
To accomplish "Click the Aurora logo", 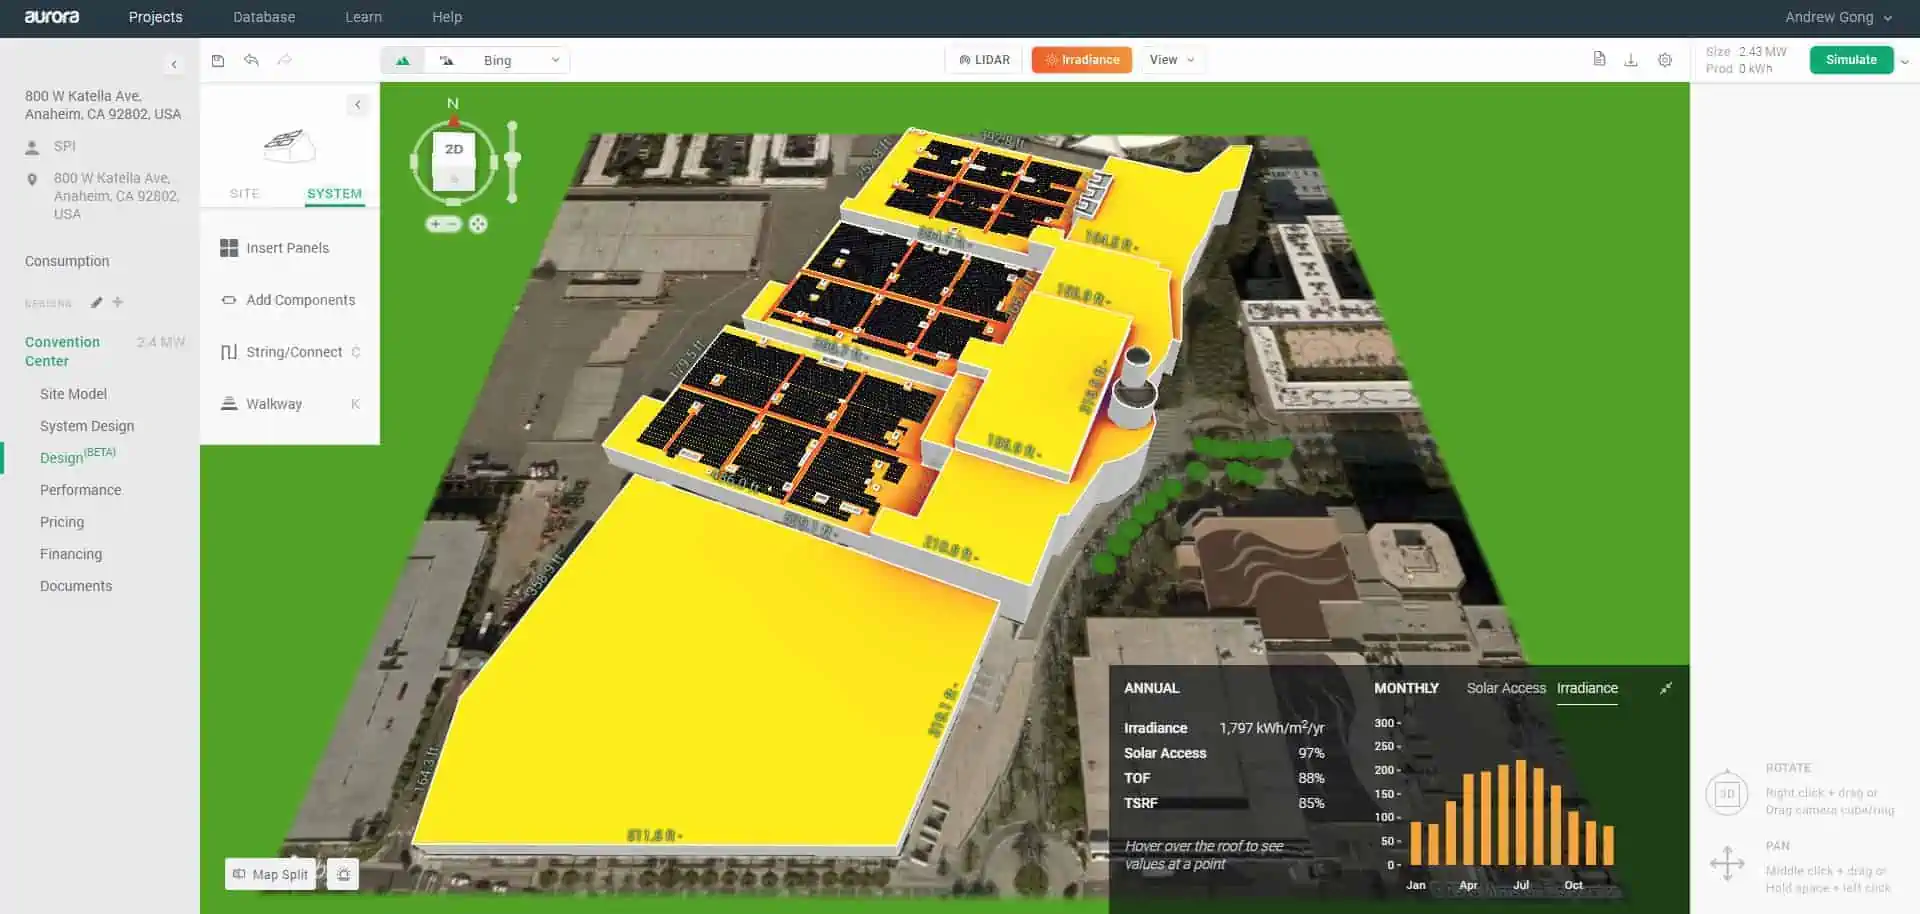I will (x=52, y=17).
